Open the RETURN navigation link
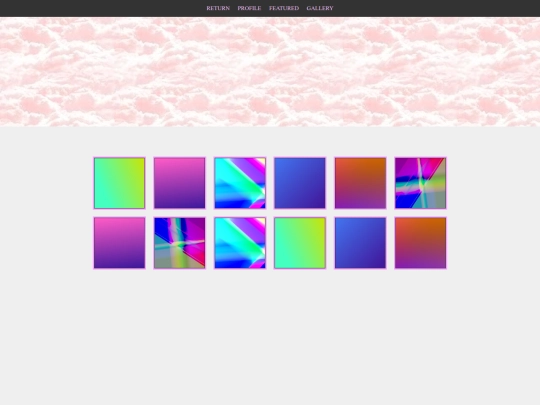The width and height of the screenshot is (540, 405). coord(218,8)
